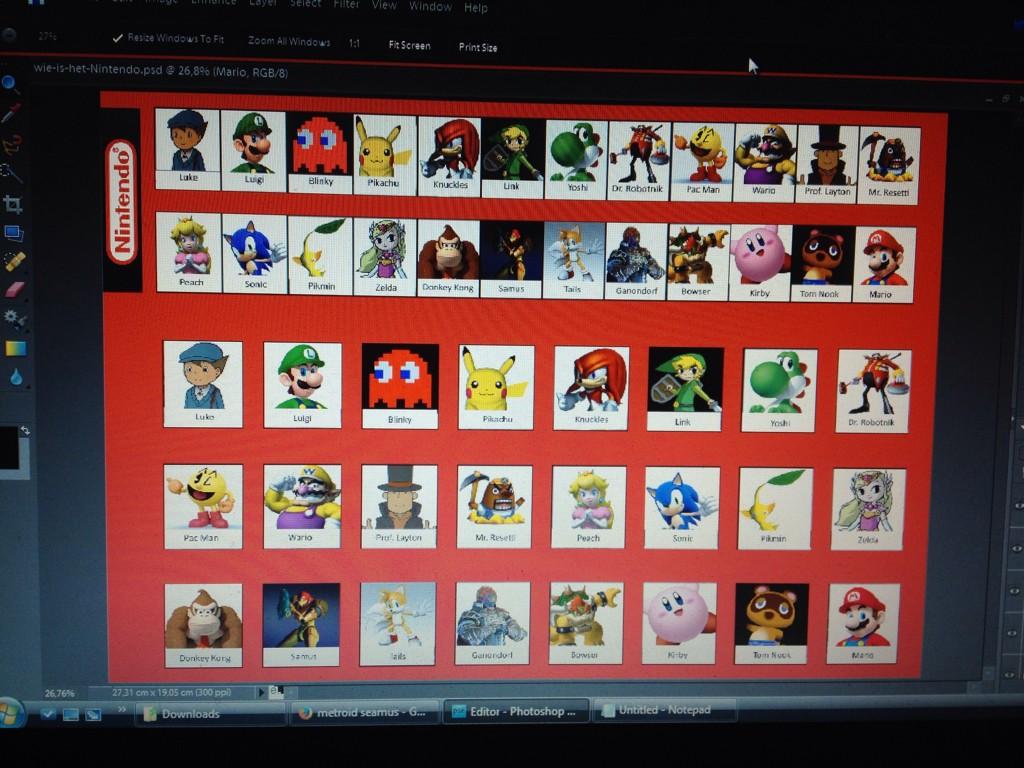Toggle Zoom All Windows option
Screen dimensions: 1024x768
point(289,41)
